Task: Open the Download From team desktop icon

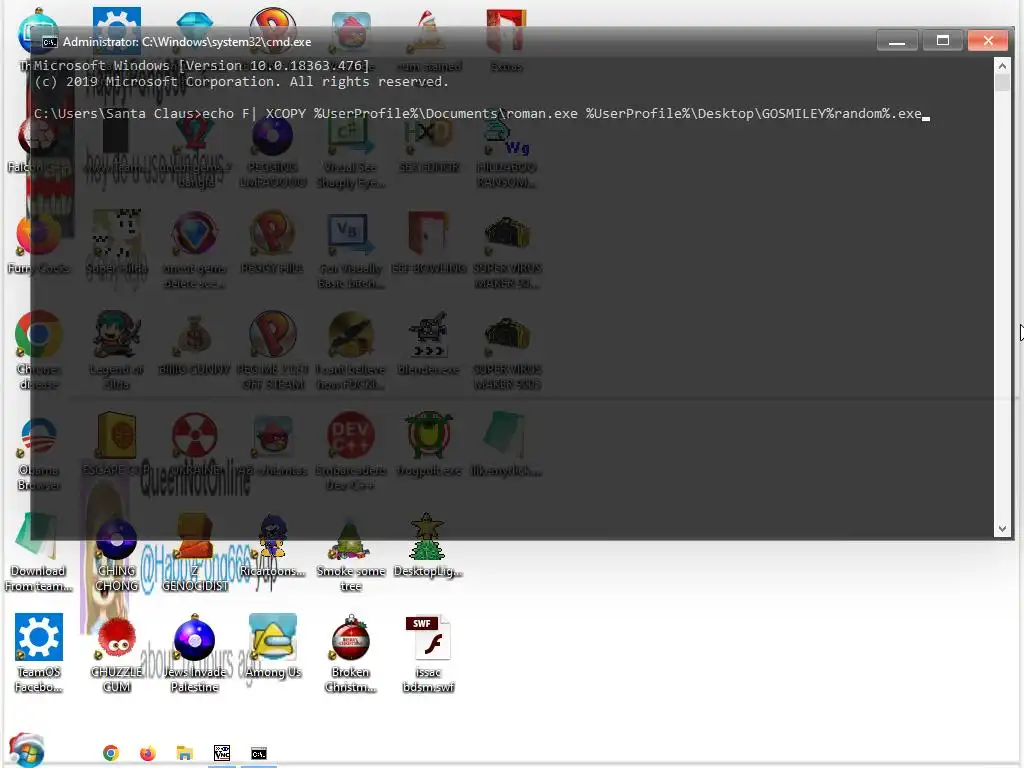Action: (38, 554)
